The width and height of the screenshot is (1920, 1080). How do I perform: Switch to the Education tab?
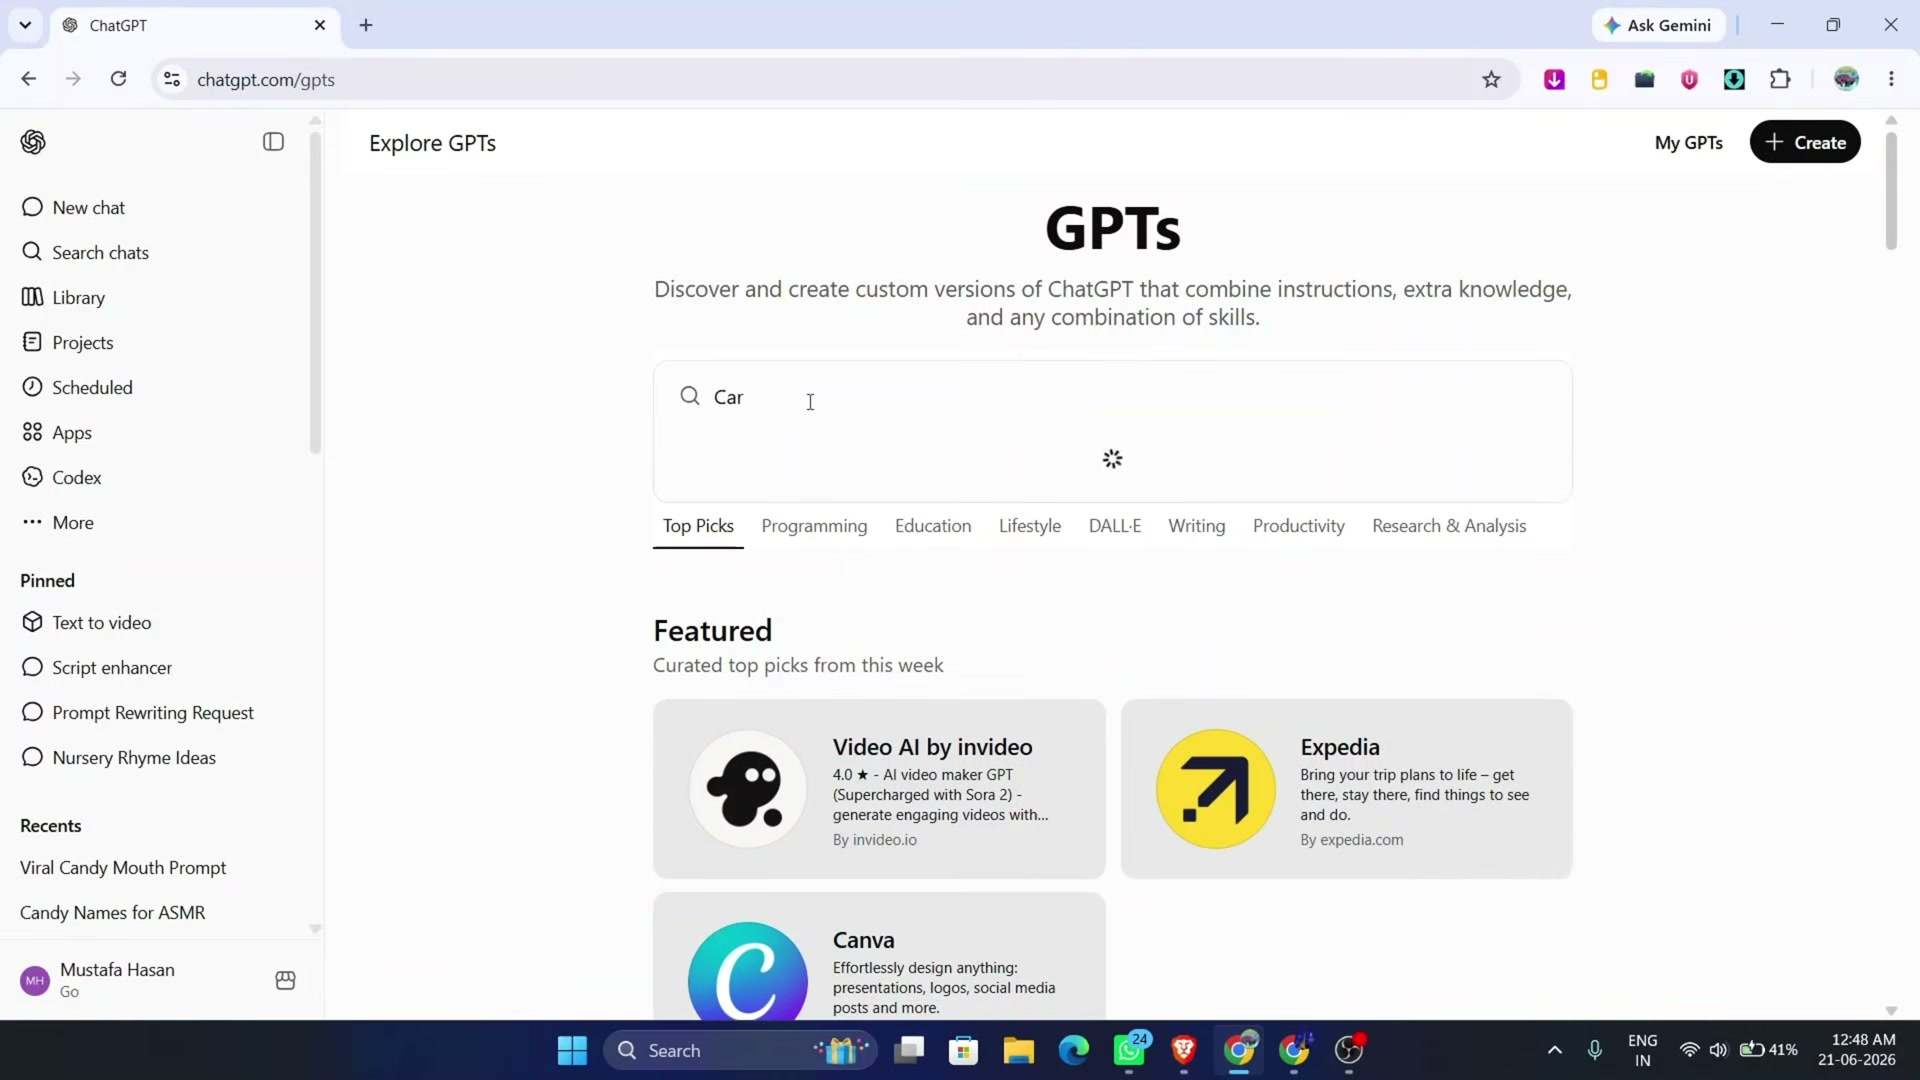point(933,526)
